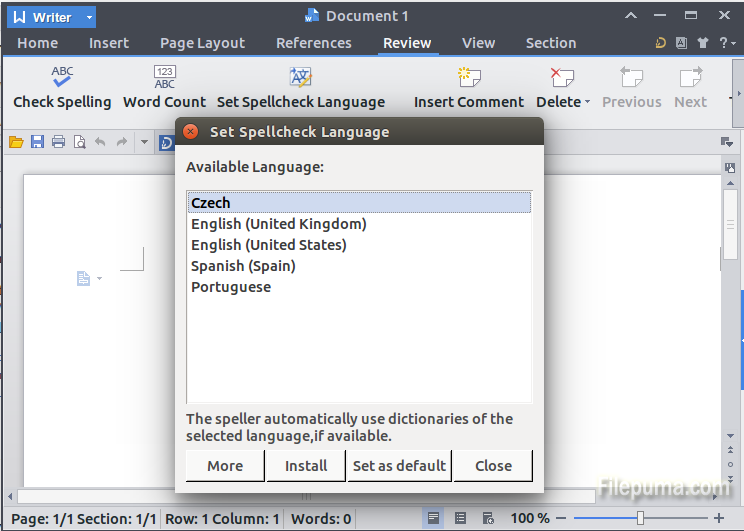The width and height of the screenshot is (744, 531).
Task: Print the document using printer icon
Action: pyautogui.click(x=58, y=142)
